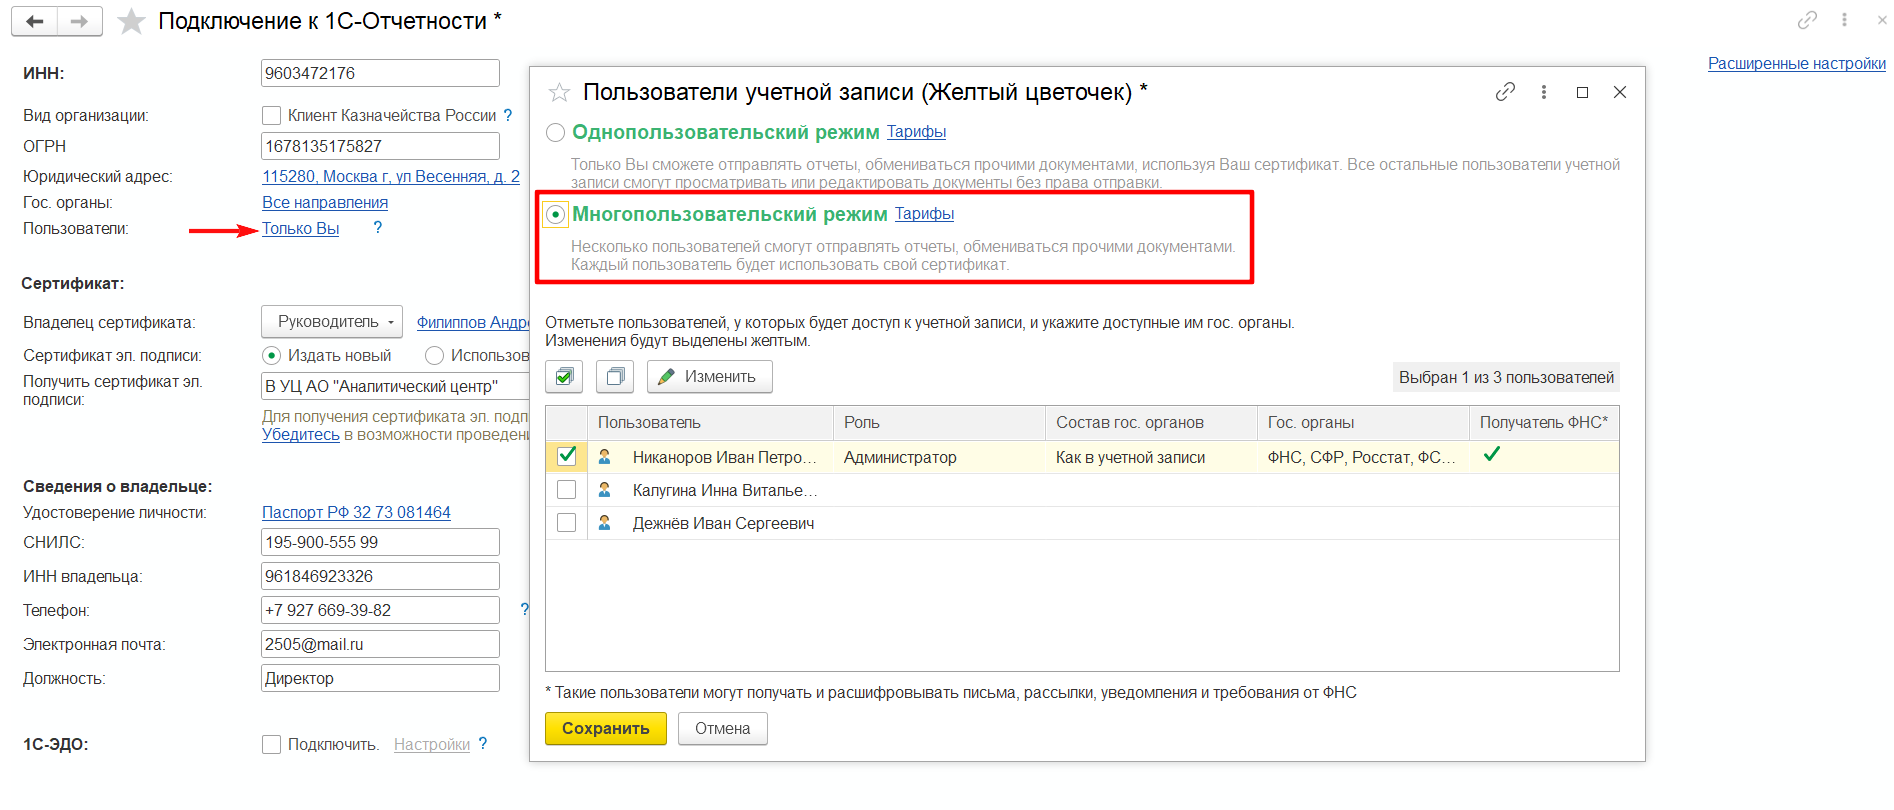Screen dimensions: 1894x810
Task: Uncheck all users toolbar button
Action: pyautogui.click(x=616, y=377)
